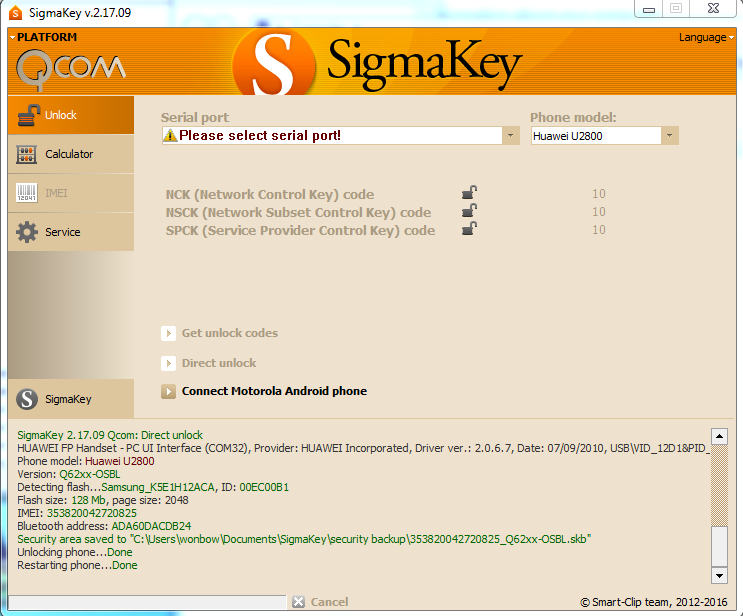
Task: Click the 'Unlocking phone...Done' log line
Action: tap(75, 552)
